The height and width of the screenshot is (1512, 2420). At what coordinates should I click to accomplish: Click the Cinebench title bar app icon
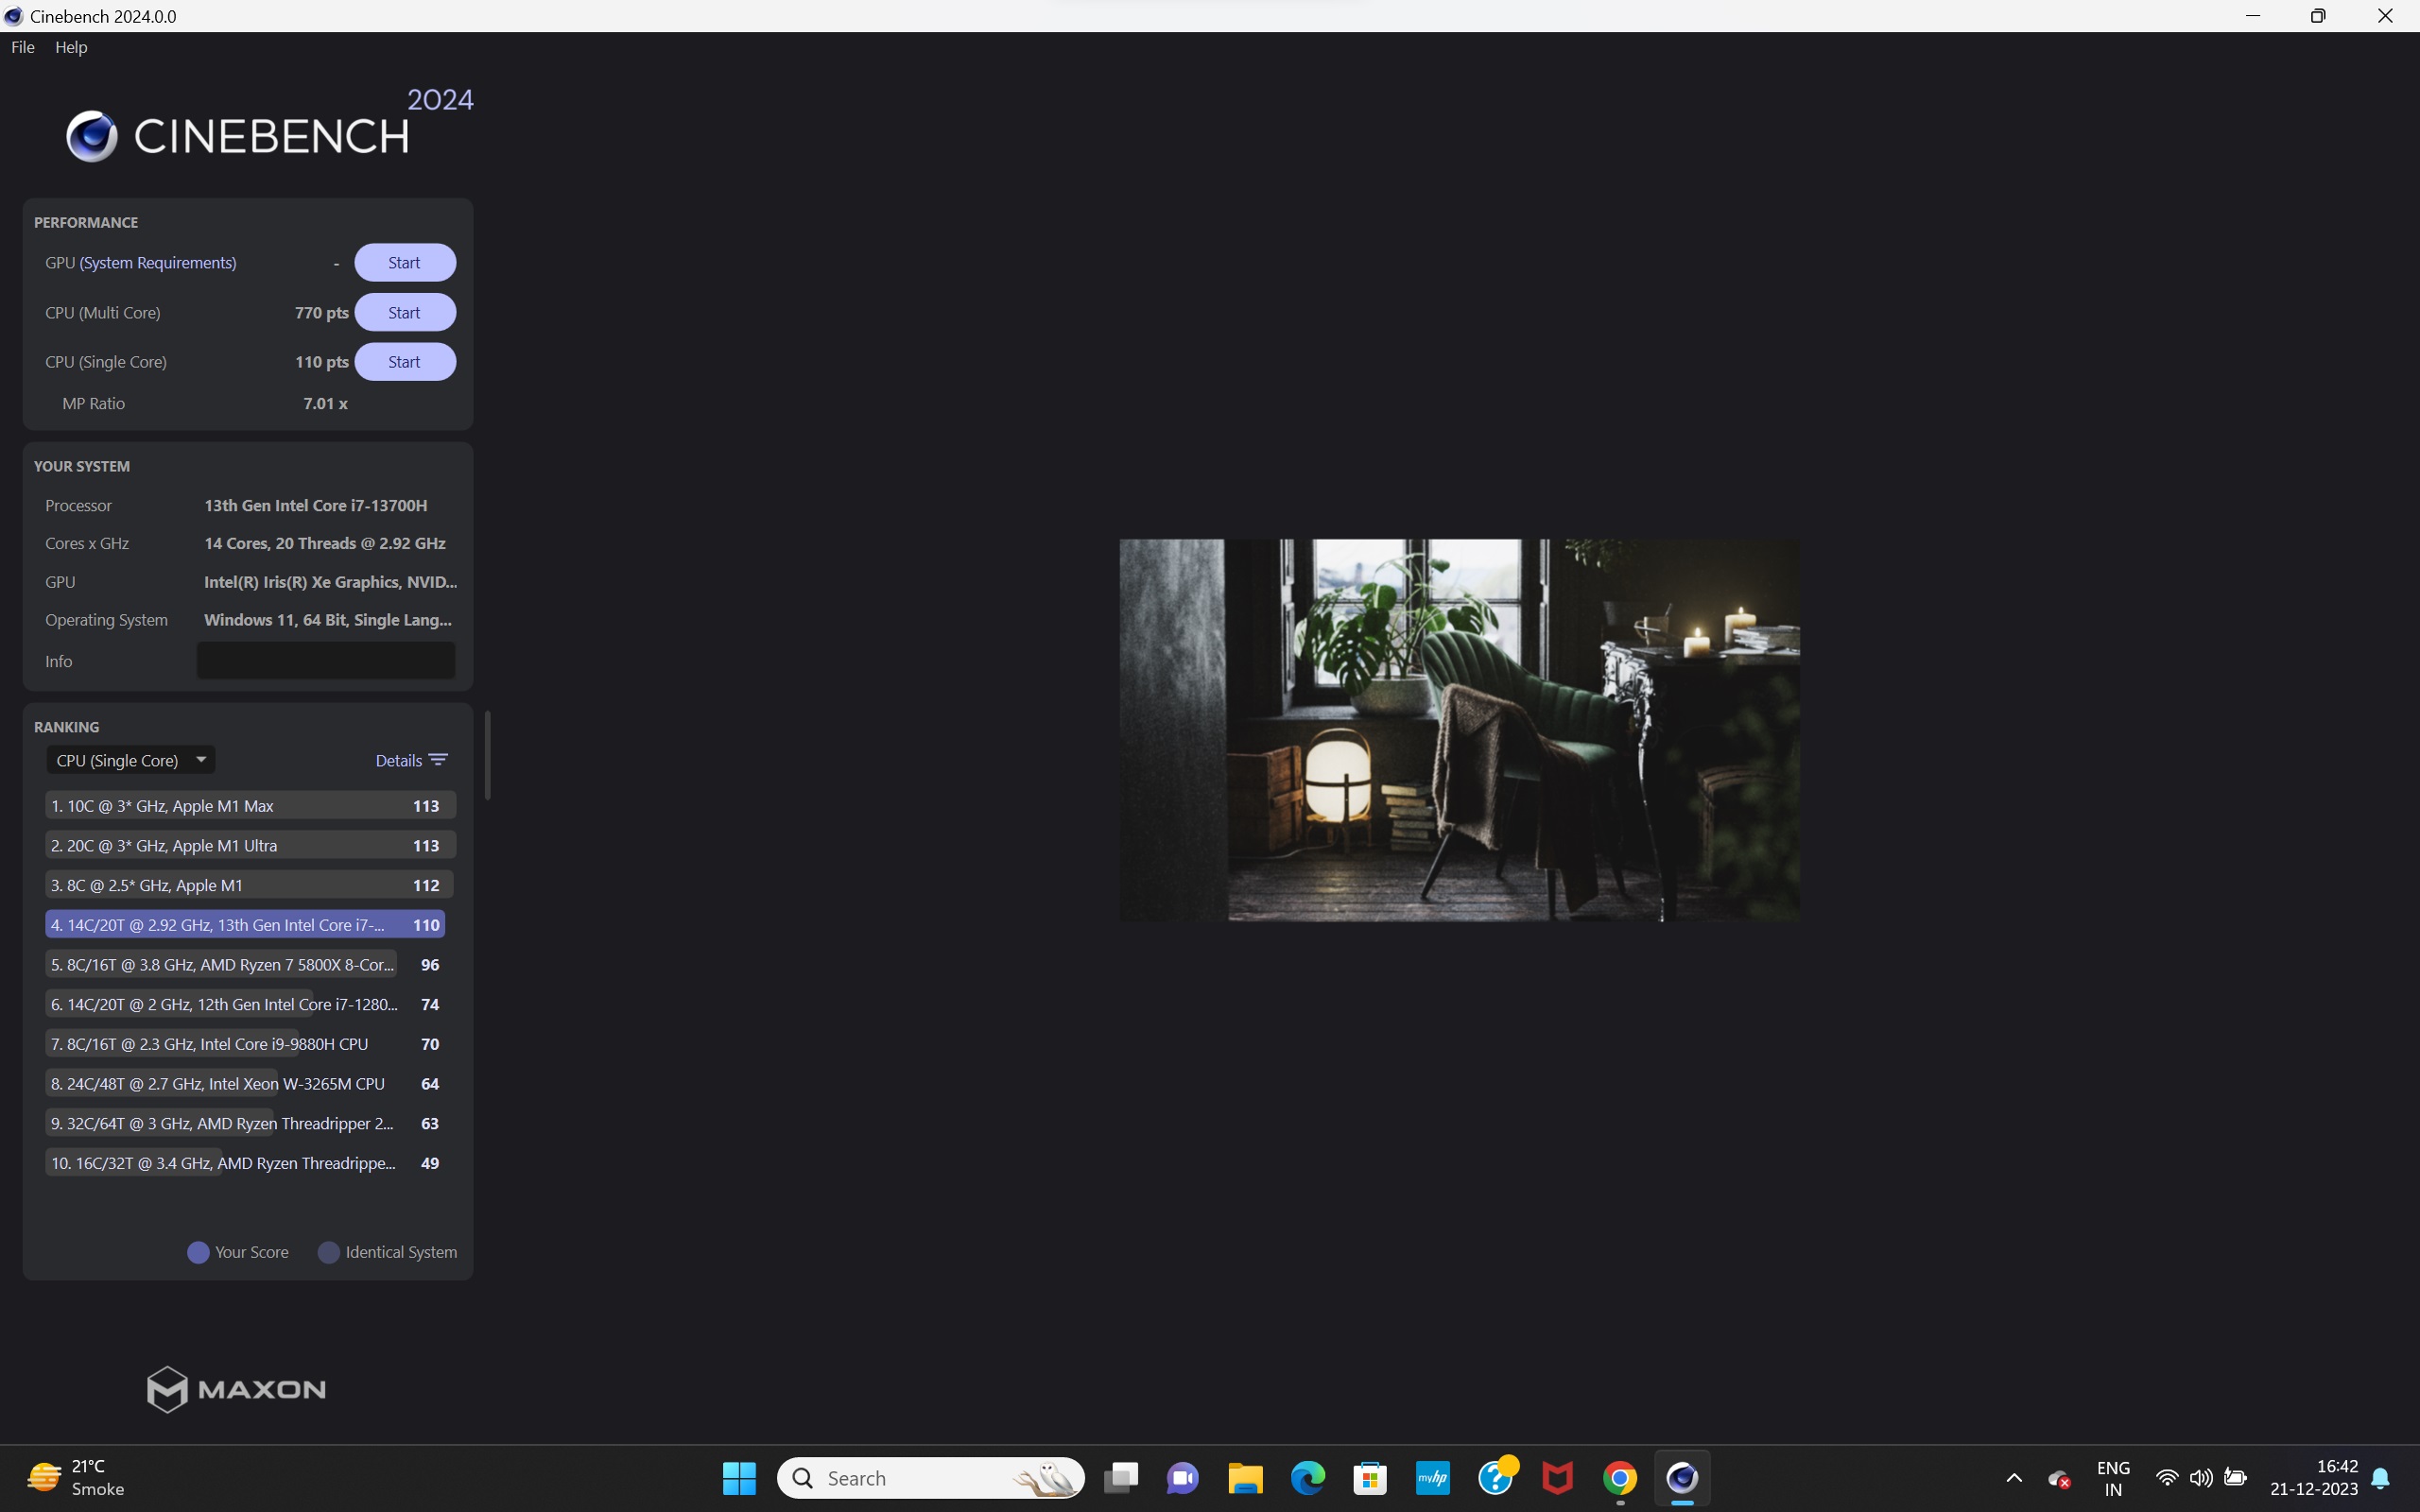tap(13, 16)
